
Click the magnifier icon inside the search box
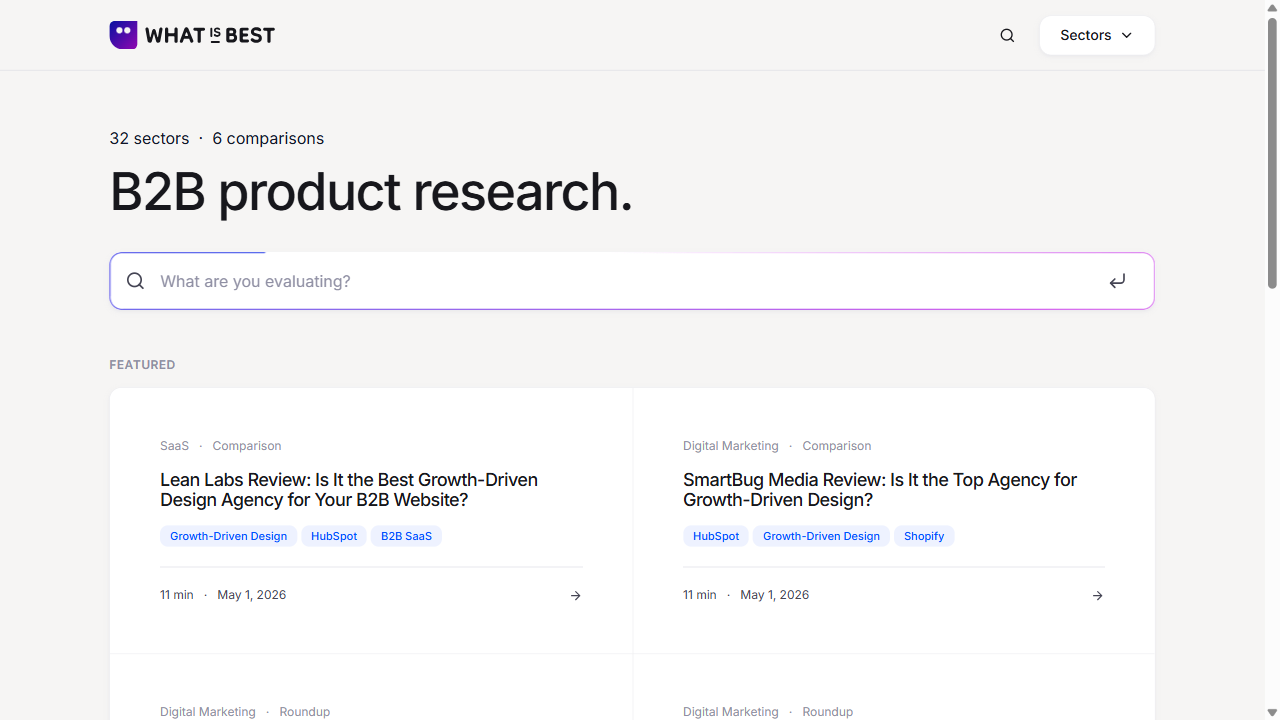tap(136, 281)
